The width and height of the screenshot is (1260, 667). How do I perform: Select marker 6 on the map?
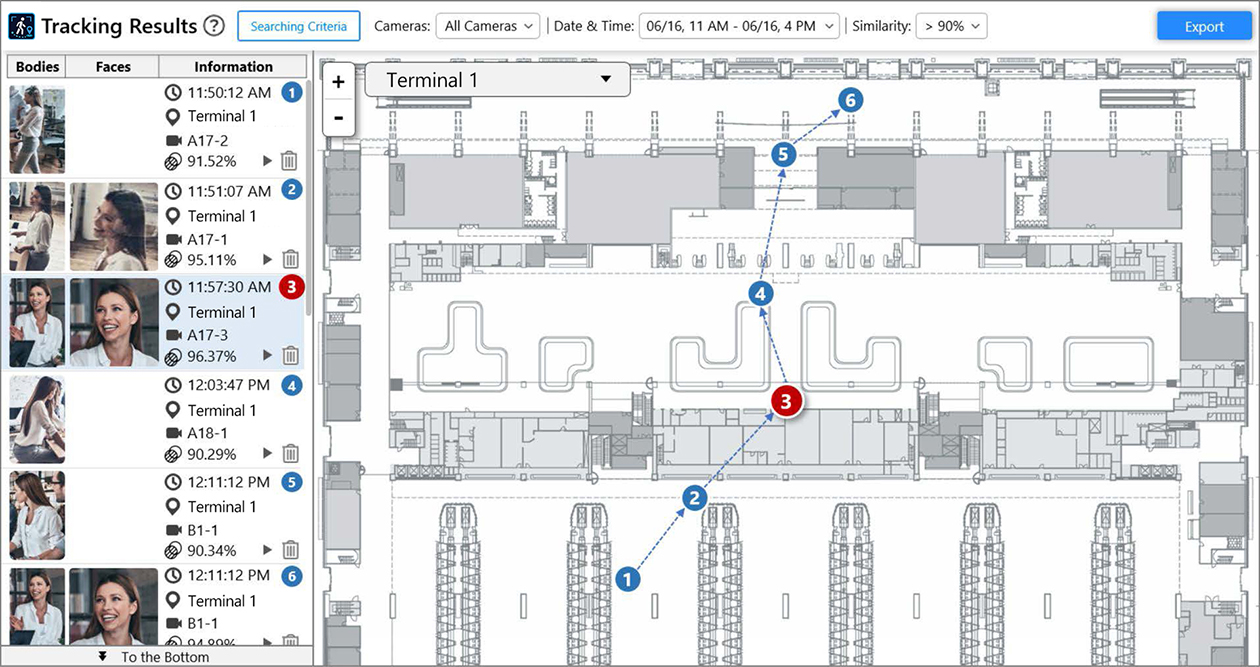(x=849, y=100)
